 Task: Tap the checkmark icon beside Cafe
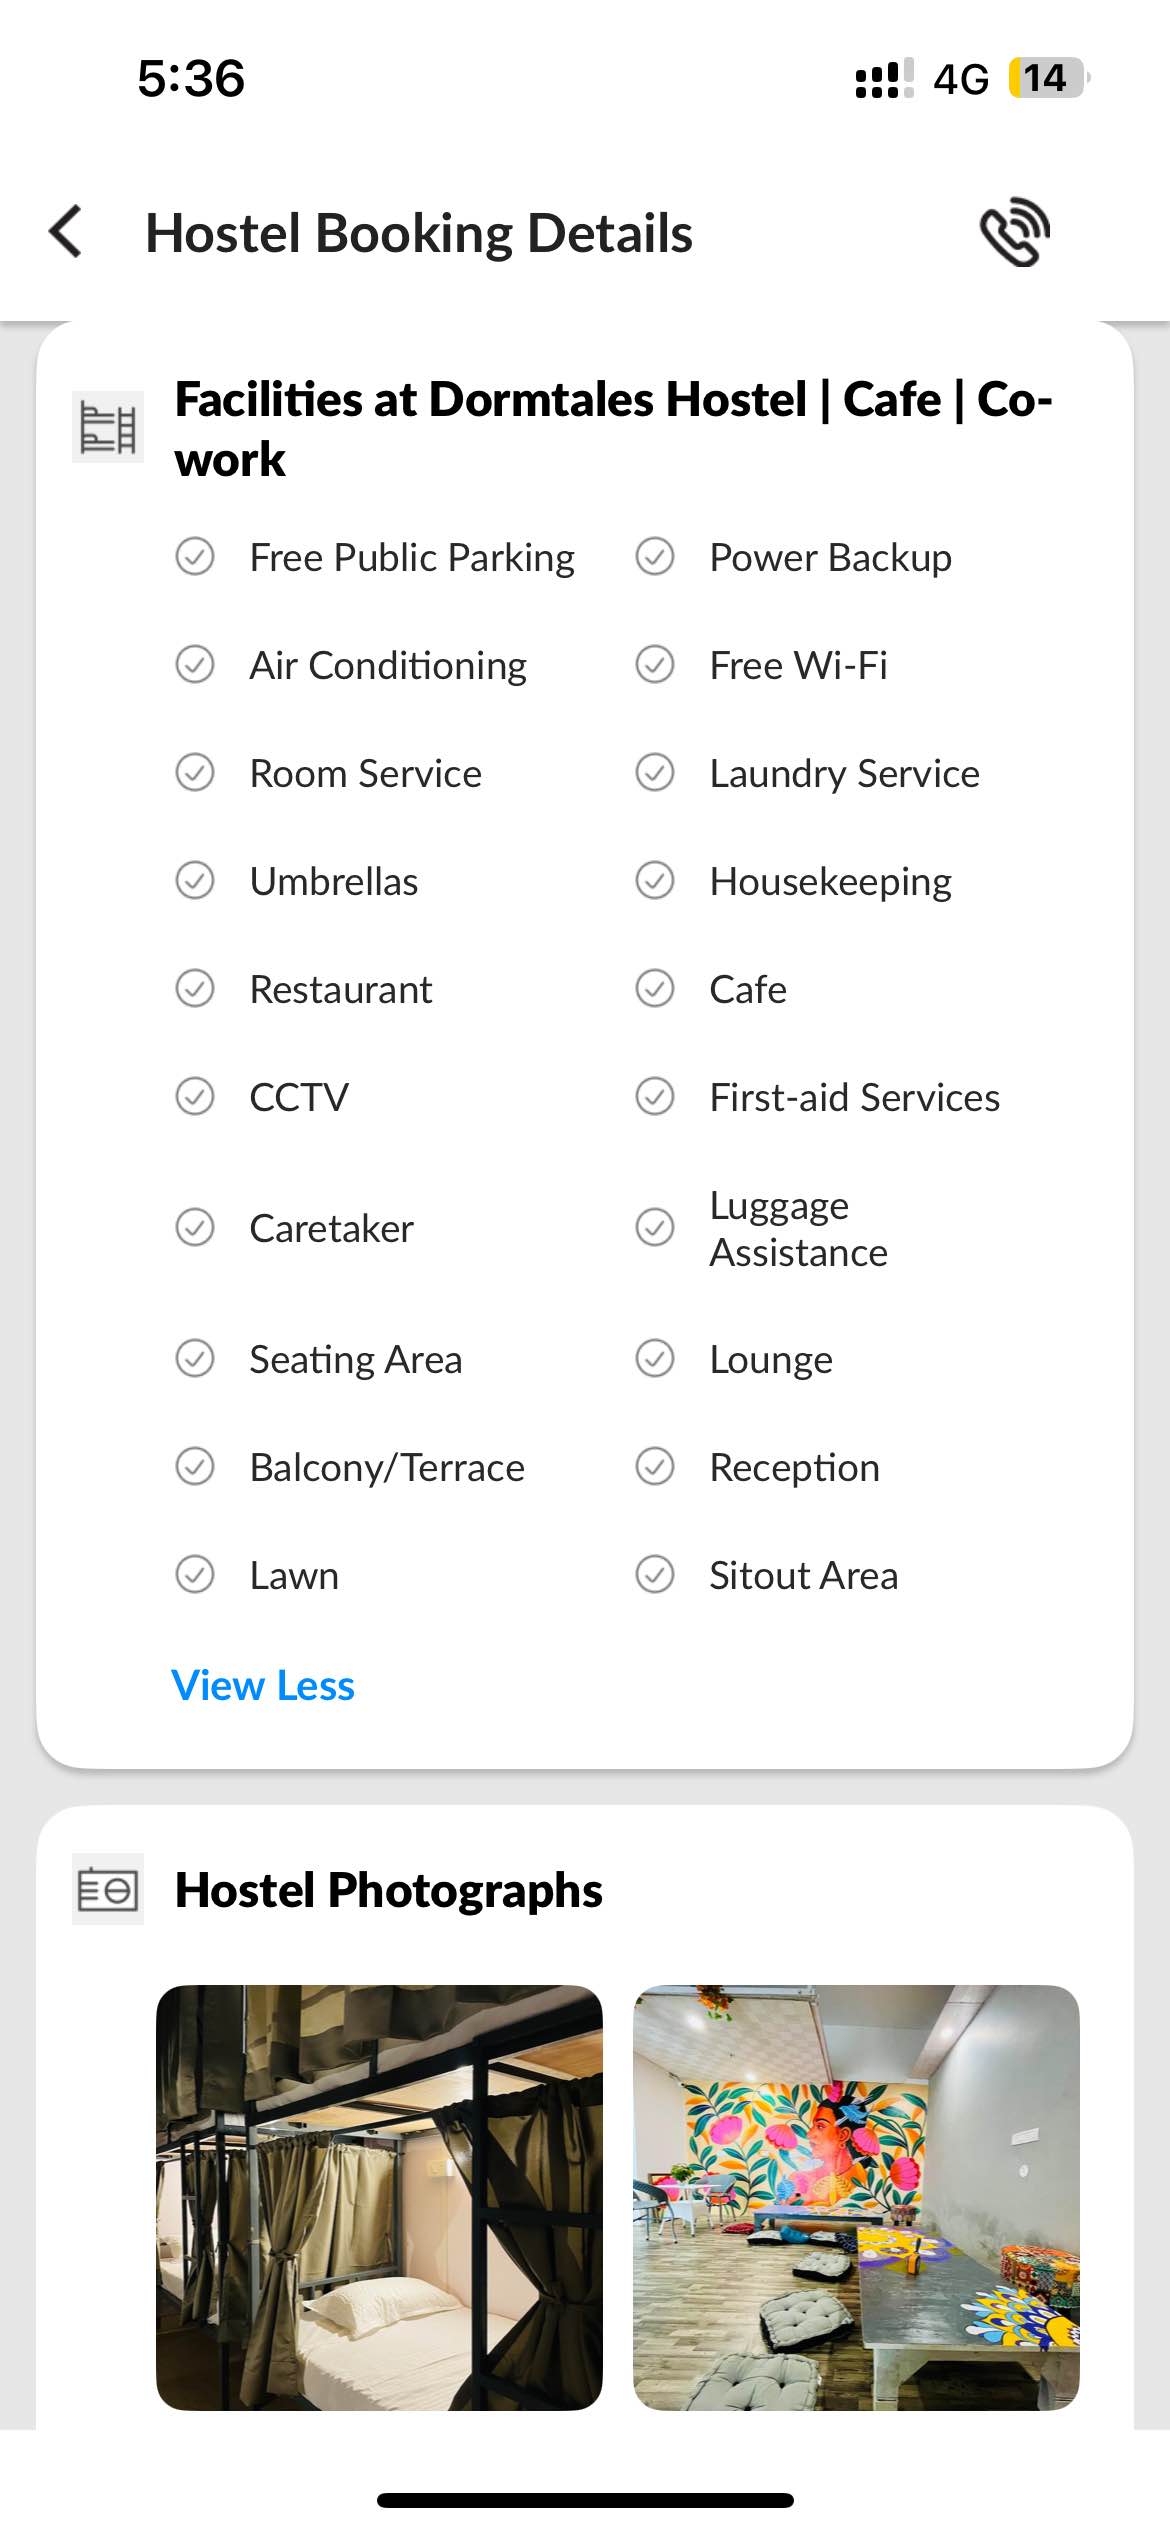655,988
